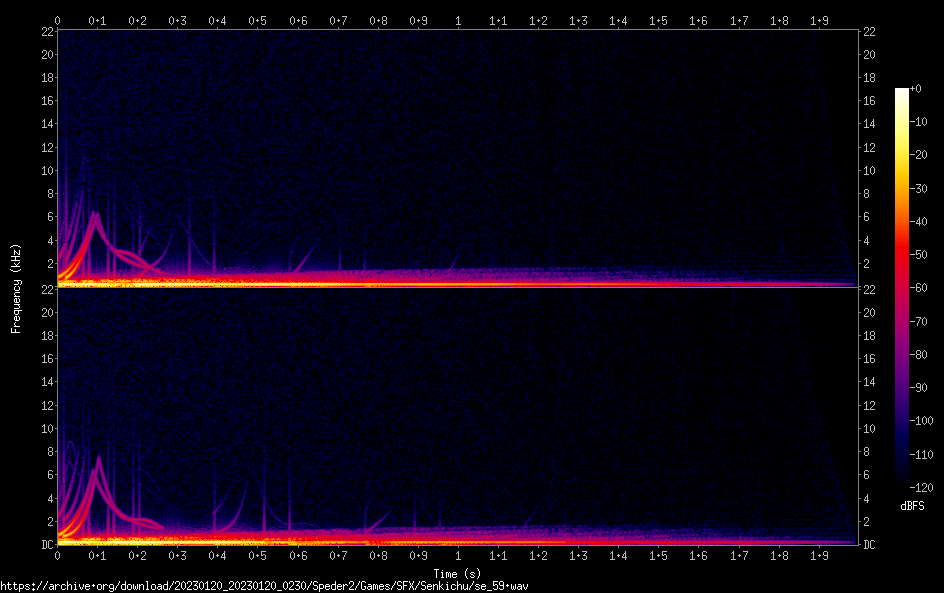
Task: Click the 1.5 tick on the top time axis
Action: click(x=658, y=20)
